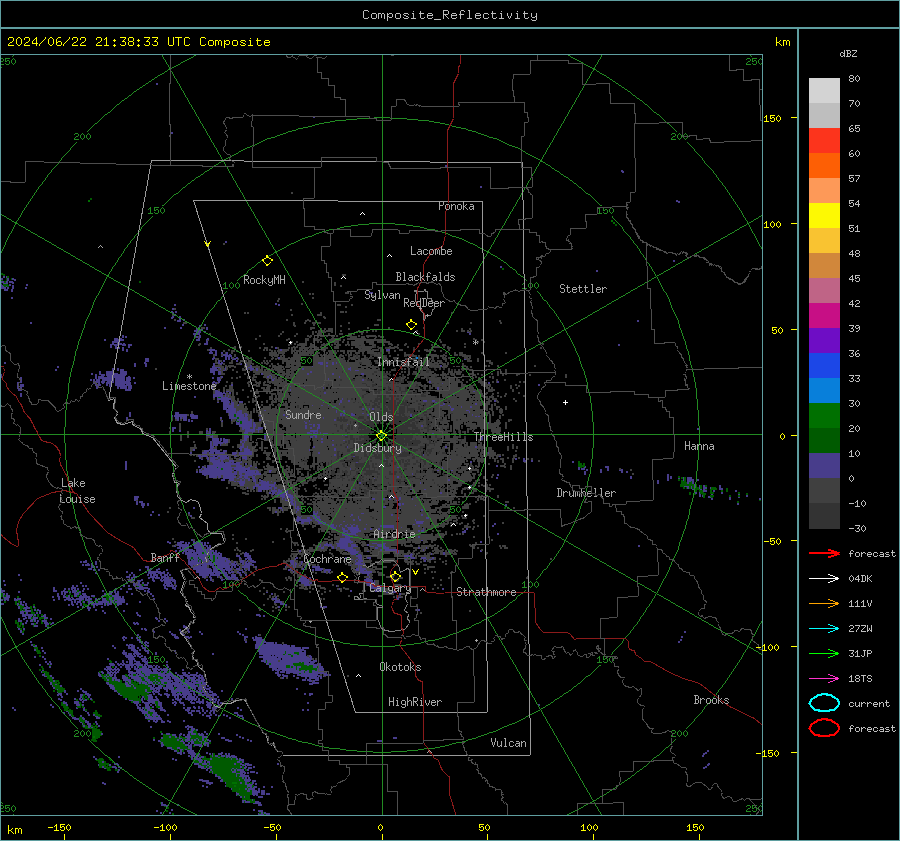Click the Limestone label
This screenshot has height=841, width=900.
pyautogui.click(x=189, y=386)
